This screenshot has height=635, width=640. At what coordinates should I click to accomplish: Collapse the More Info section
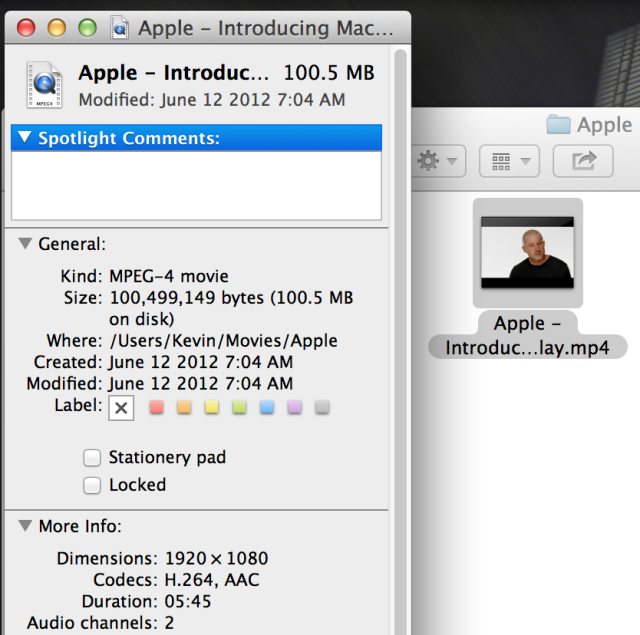pos(25,526)
